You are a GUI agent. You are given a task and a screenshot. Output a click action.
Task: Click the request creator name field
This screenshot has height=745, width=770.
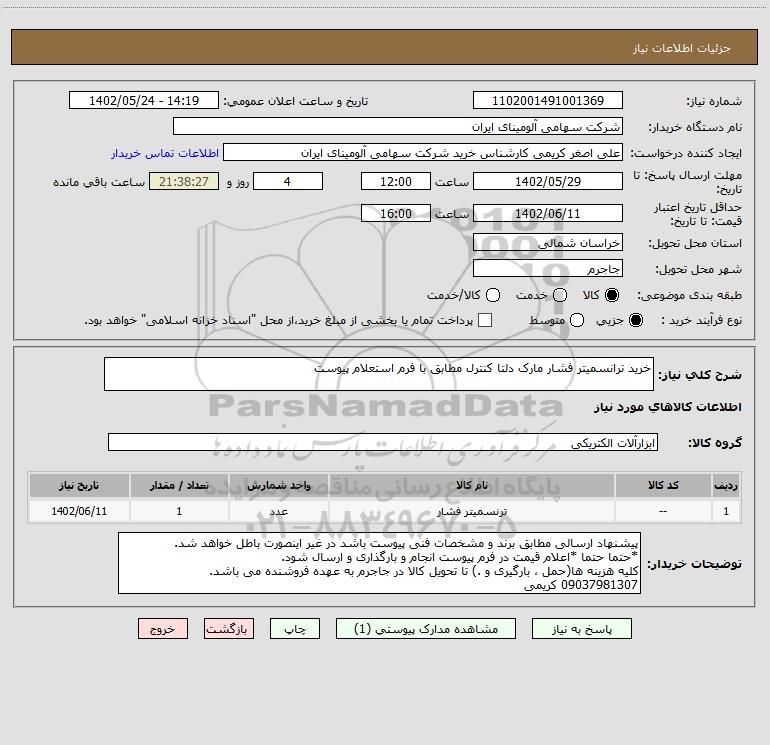coord(423,153)
